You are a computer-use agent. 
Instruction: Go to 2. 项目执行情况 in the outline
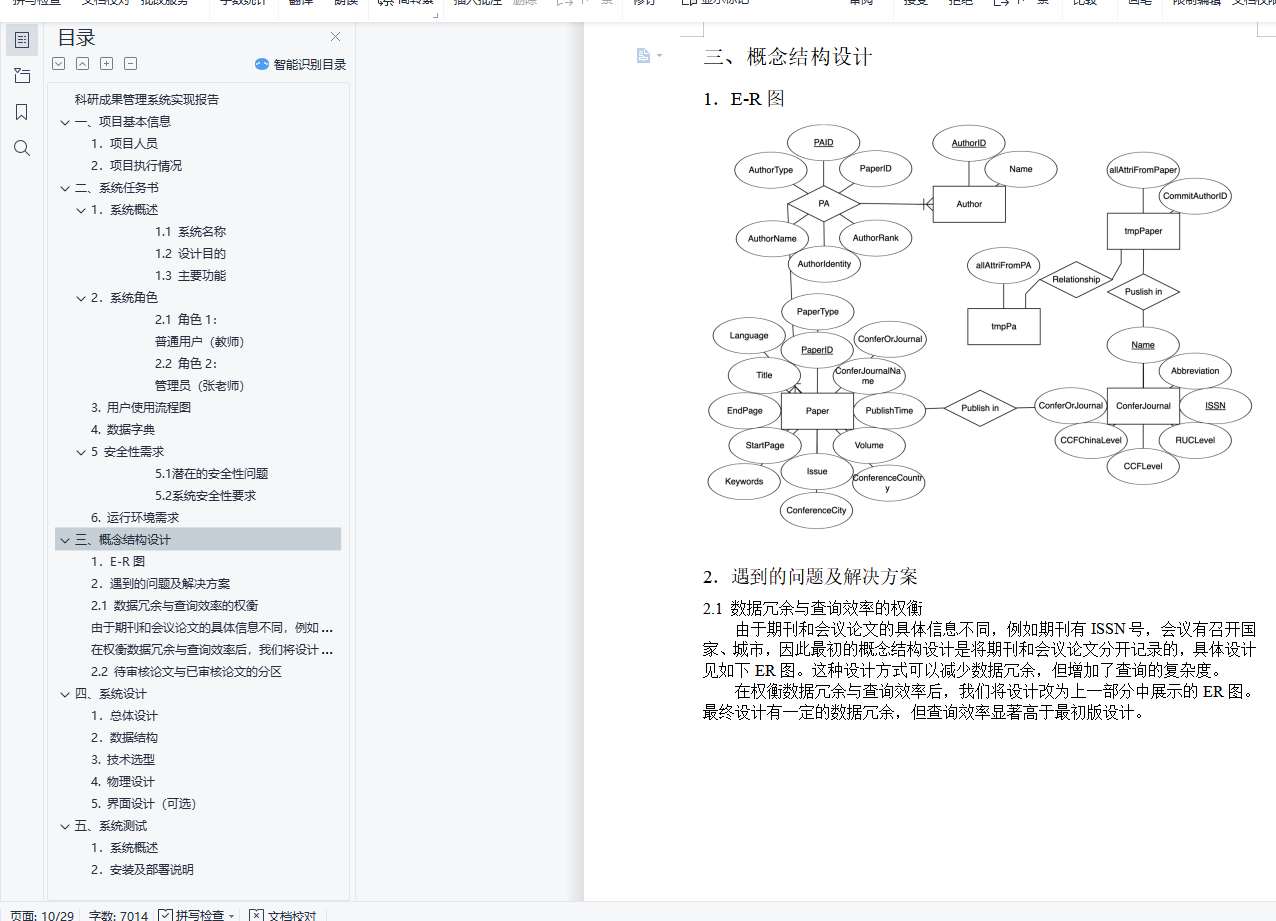pyautogui.click(x=136, y=166)
